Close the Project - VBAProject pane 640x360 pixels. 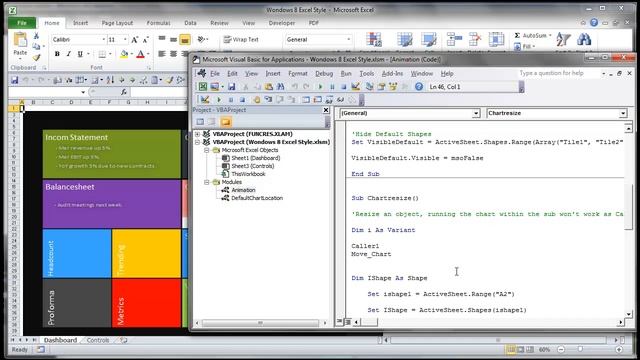tap(326, 110)
